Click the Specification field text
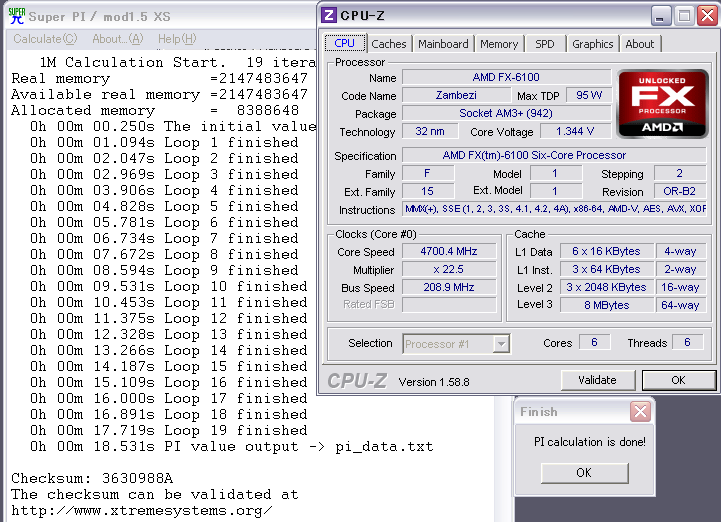The image size is (721, 522). point(554,155)
